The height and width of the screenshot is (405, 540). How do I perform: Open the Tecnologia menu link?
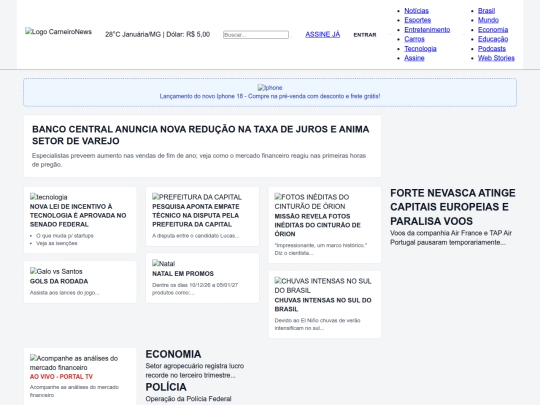click(420, 49)
